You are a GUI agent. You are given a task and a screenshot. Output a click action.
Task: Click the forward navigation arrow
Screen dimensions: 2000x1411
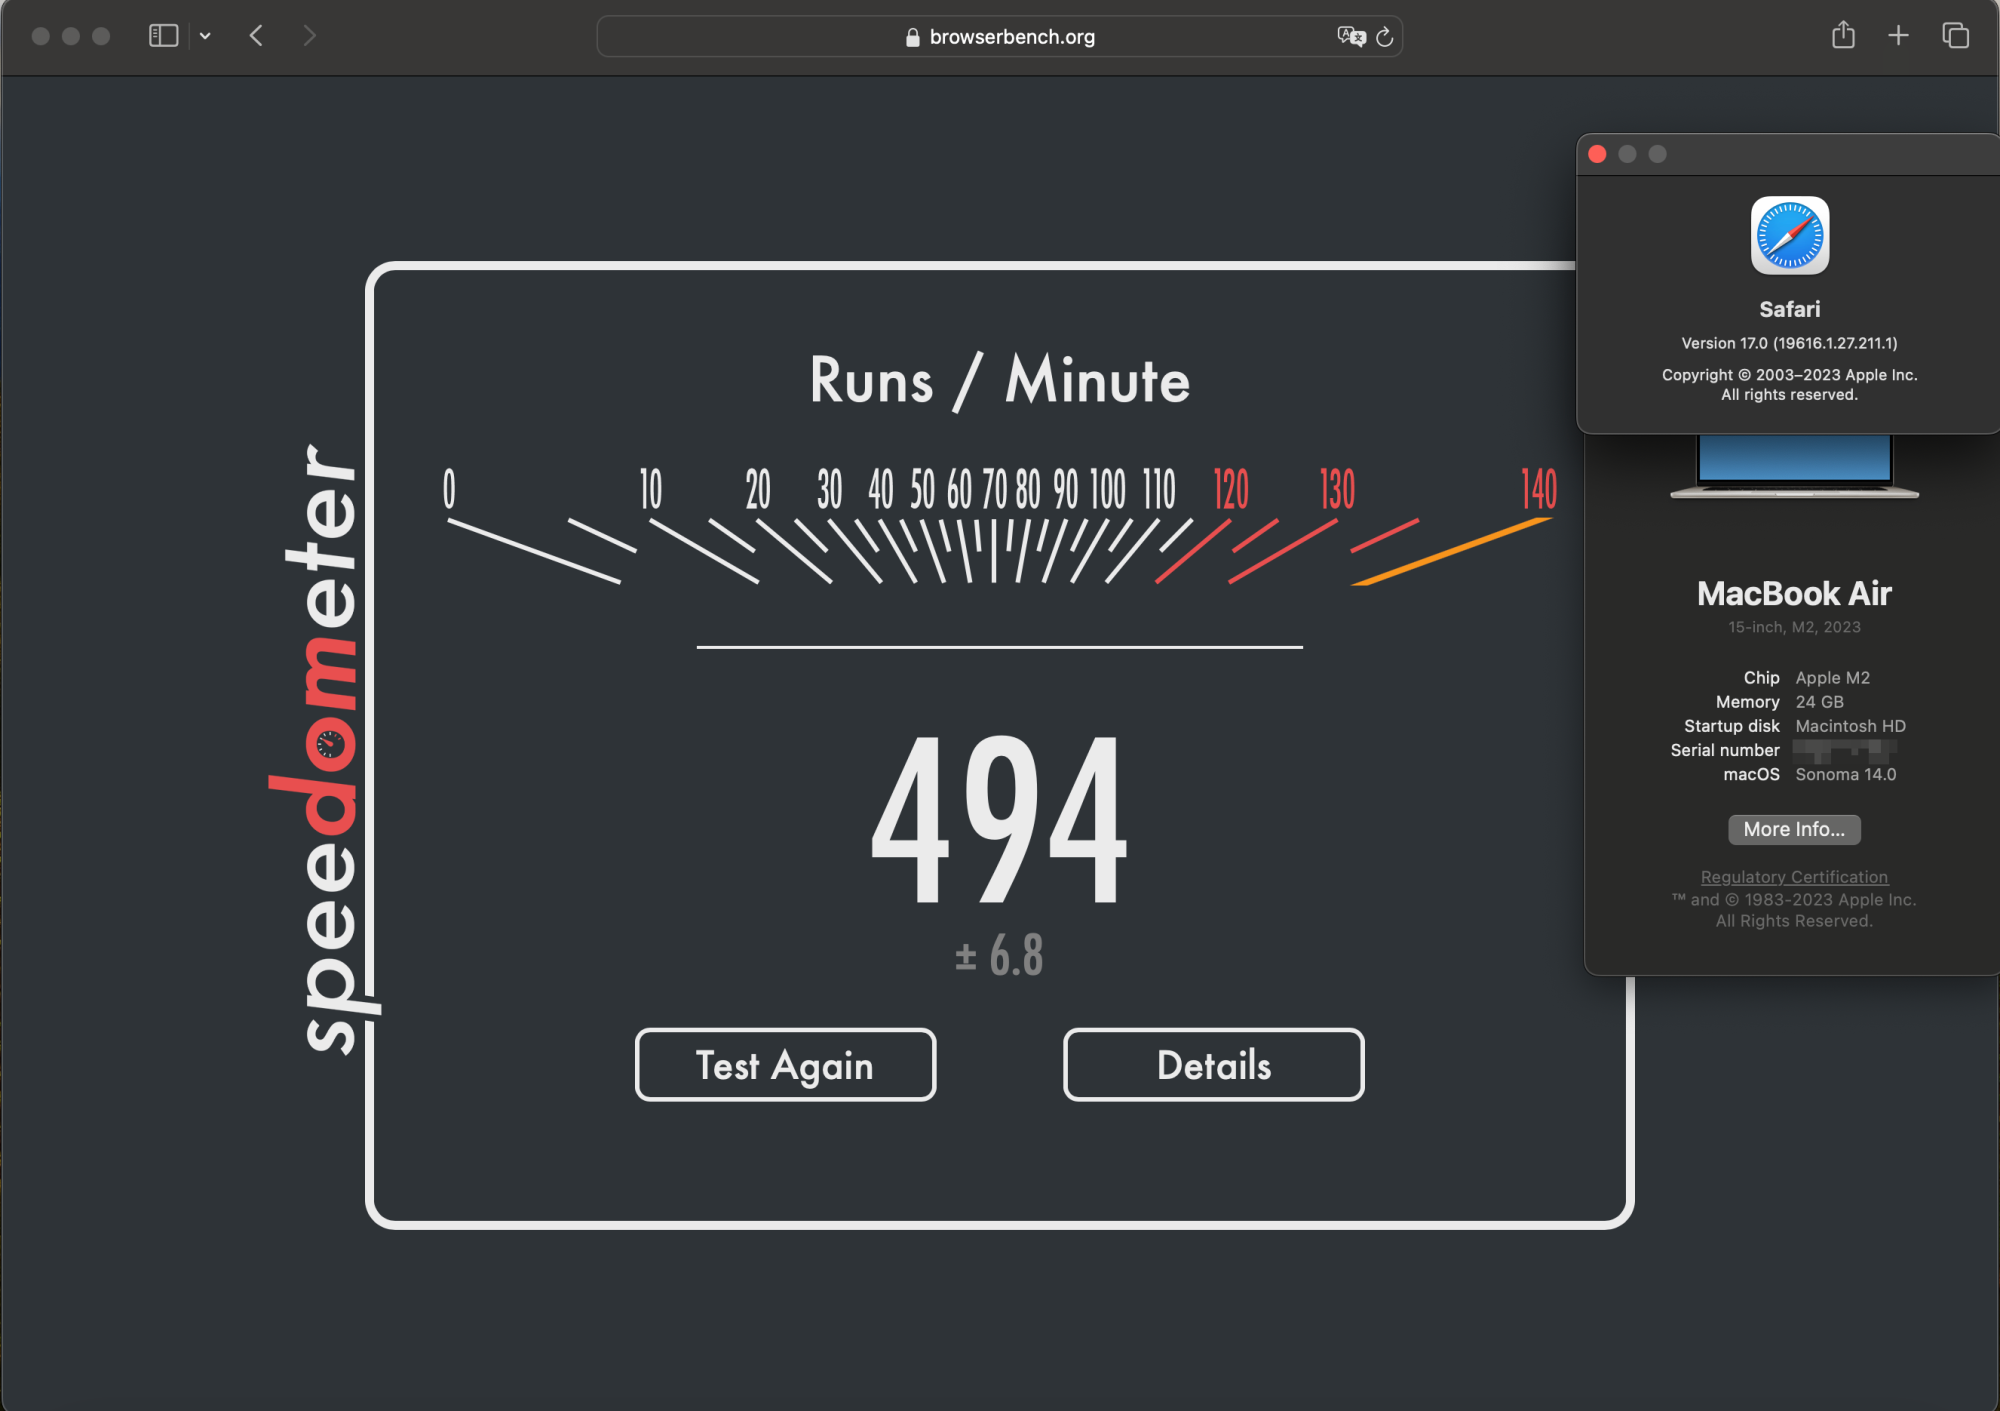[309, 36]
